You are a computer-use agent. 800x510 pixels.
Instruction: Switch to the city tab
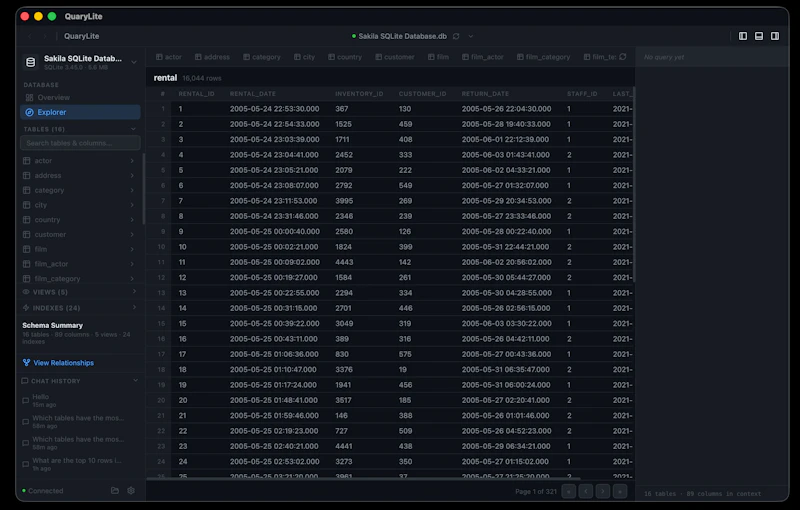(x=304, y=57)
